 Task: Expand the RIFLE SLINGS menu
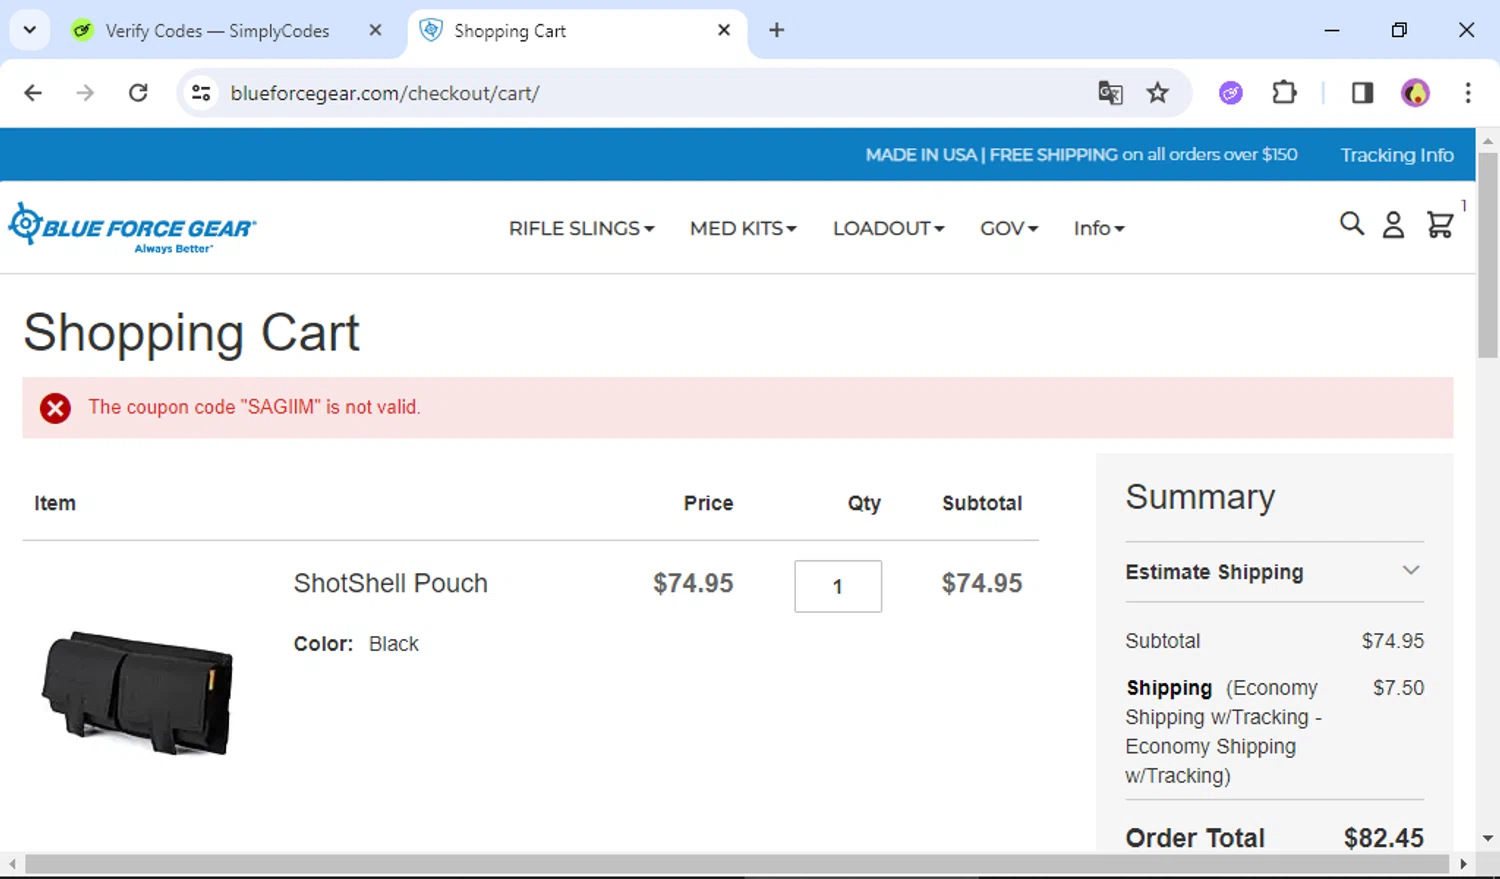click(581, 228)
